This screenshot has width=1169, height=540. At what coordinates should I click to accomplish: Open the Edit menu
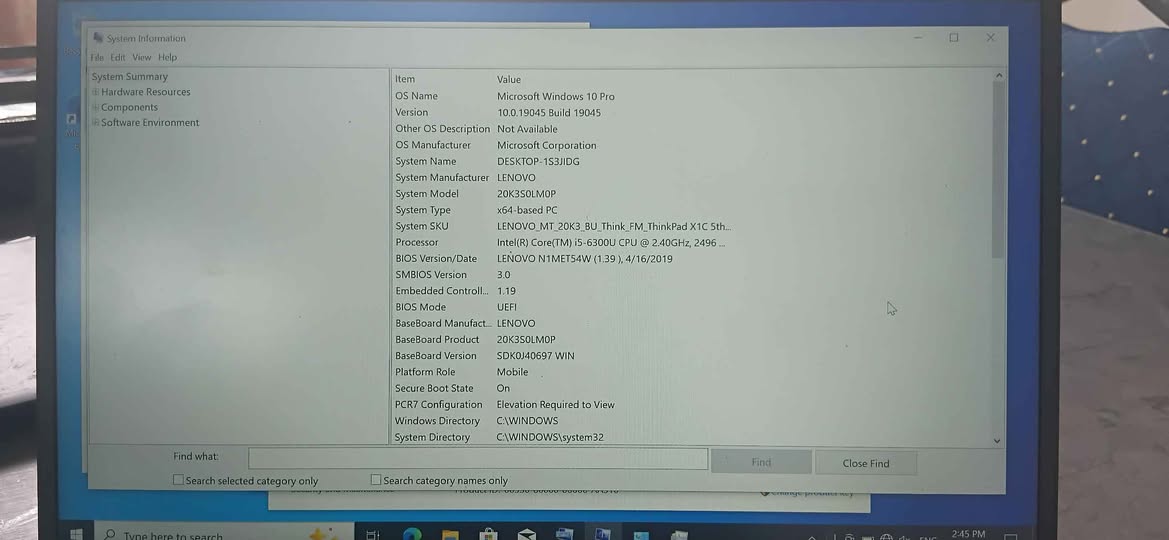[x=118, y=57]
